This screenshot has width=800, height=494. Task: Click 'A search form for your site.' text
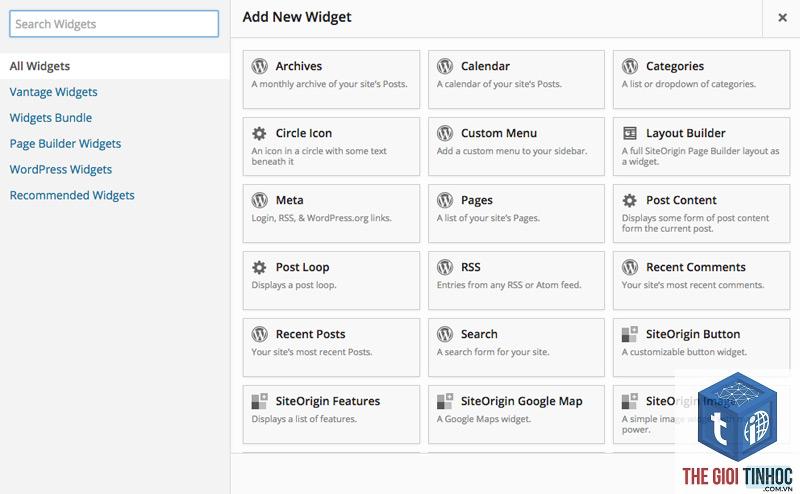click(x=493, y=352)
